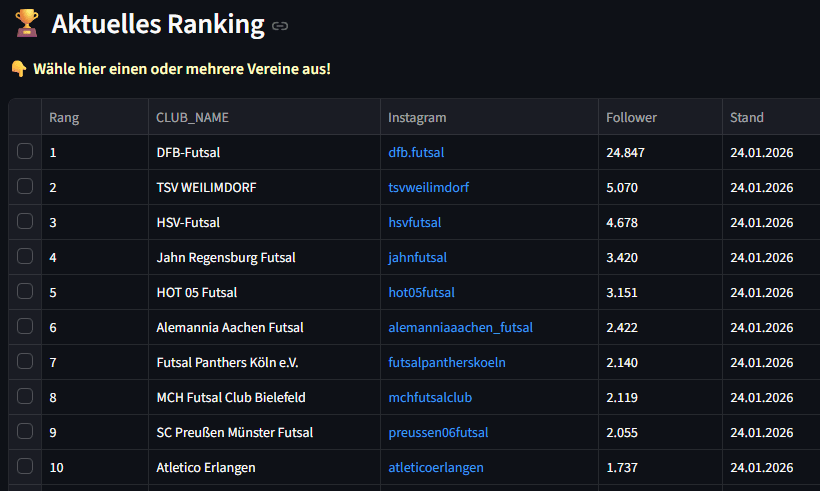
Task: Open the dfb.futsal Instagram link
Action: (x=416, y=153)
